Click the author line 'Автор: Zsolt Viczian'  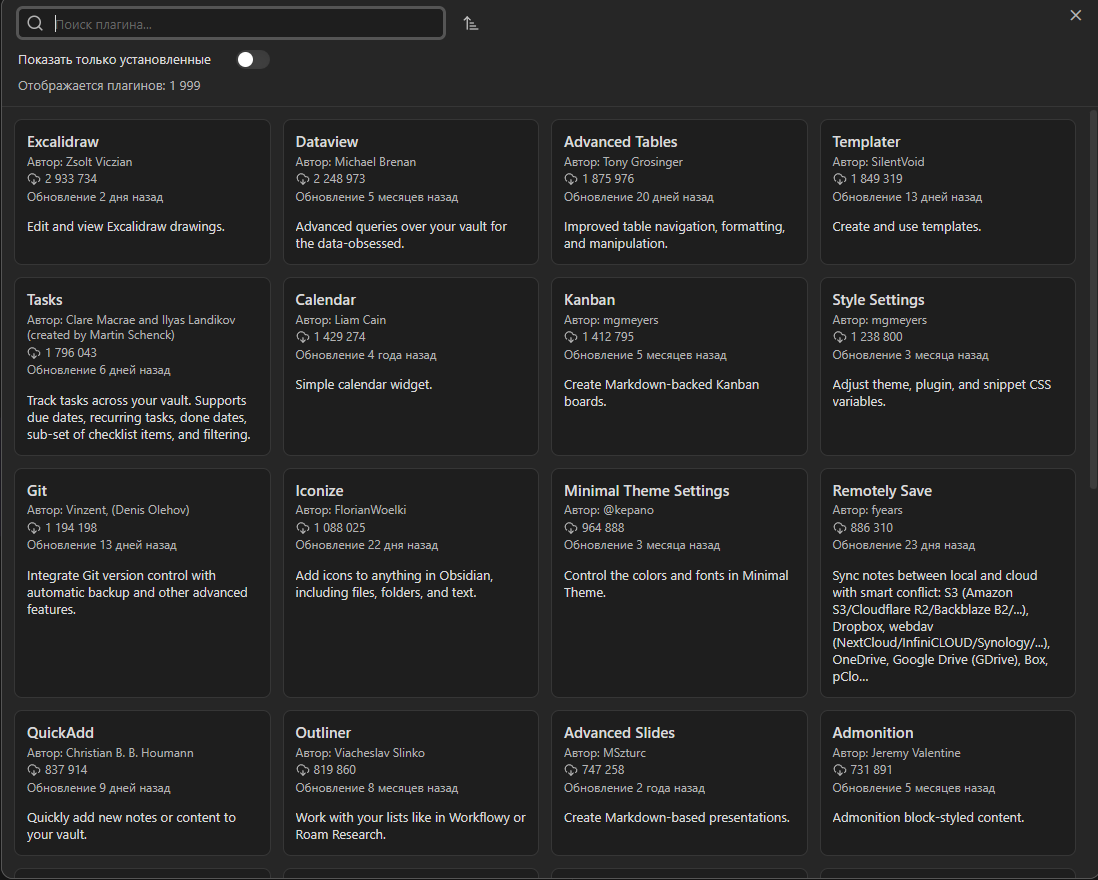(80, 162)
